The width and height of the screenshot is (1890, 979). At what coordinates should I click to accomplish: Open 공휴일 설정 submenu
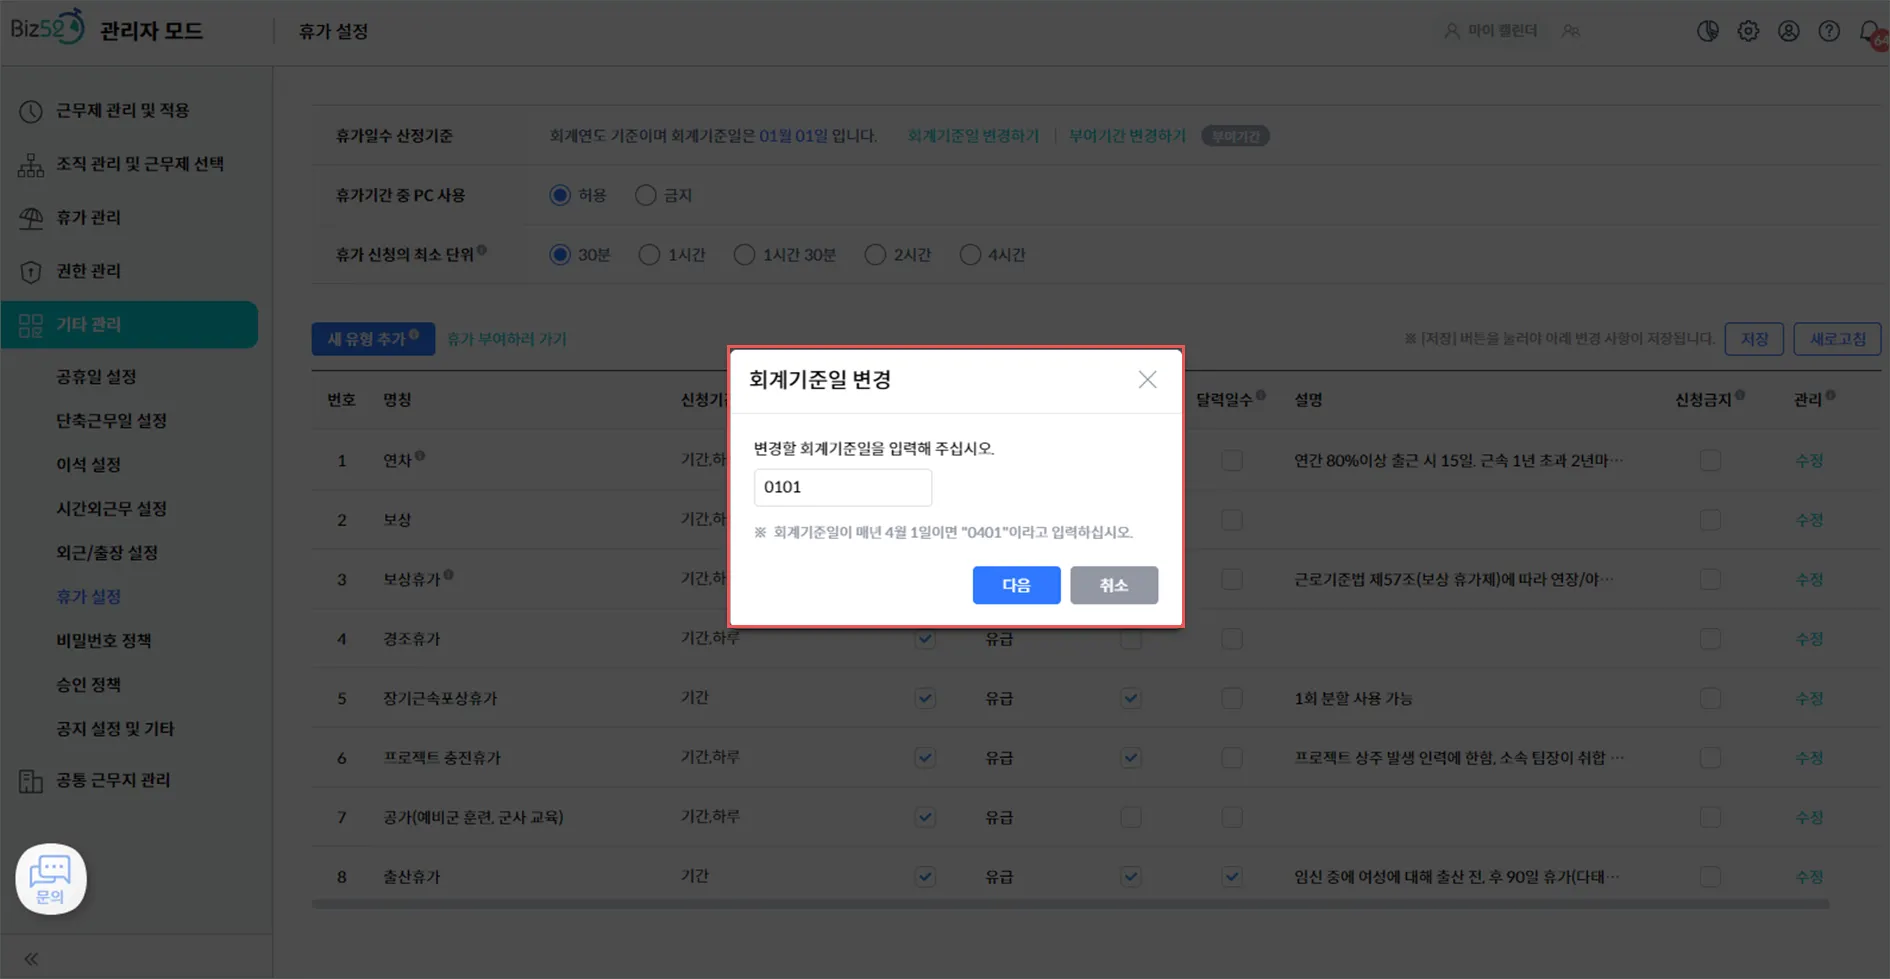96,377
